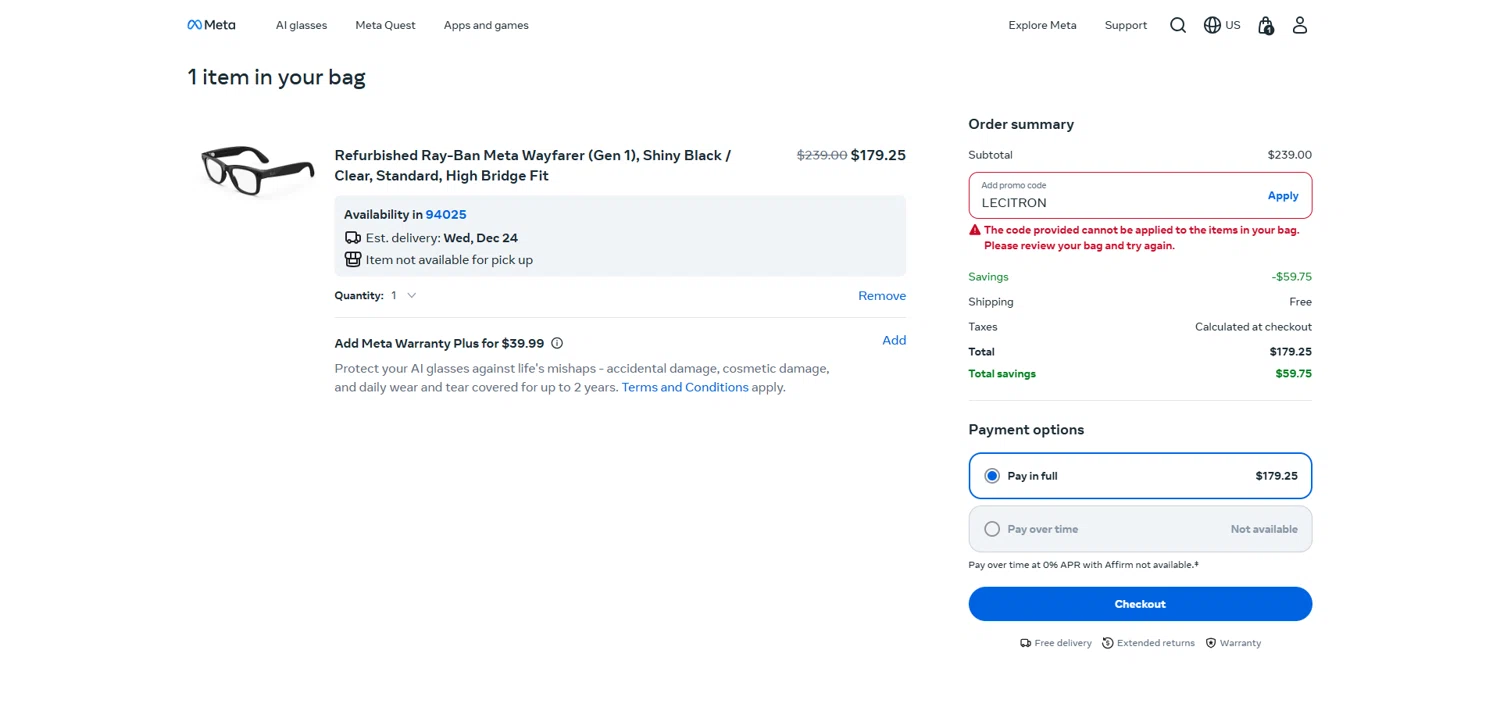Click the Free delivery truck icon

[1025, 643]
